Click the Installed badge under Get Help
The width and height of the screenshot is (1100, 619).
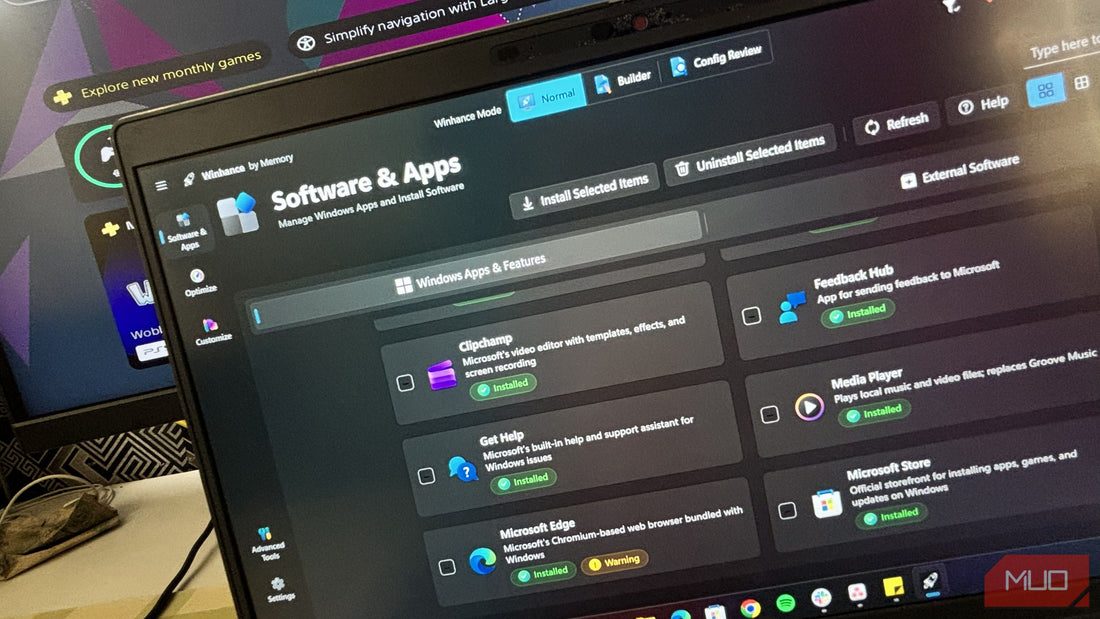tap(523, 480)
